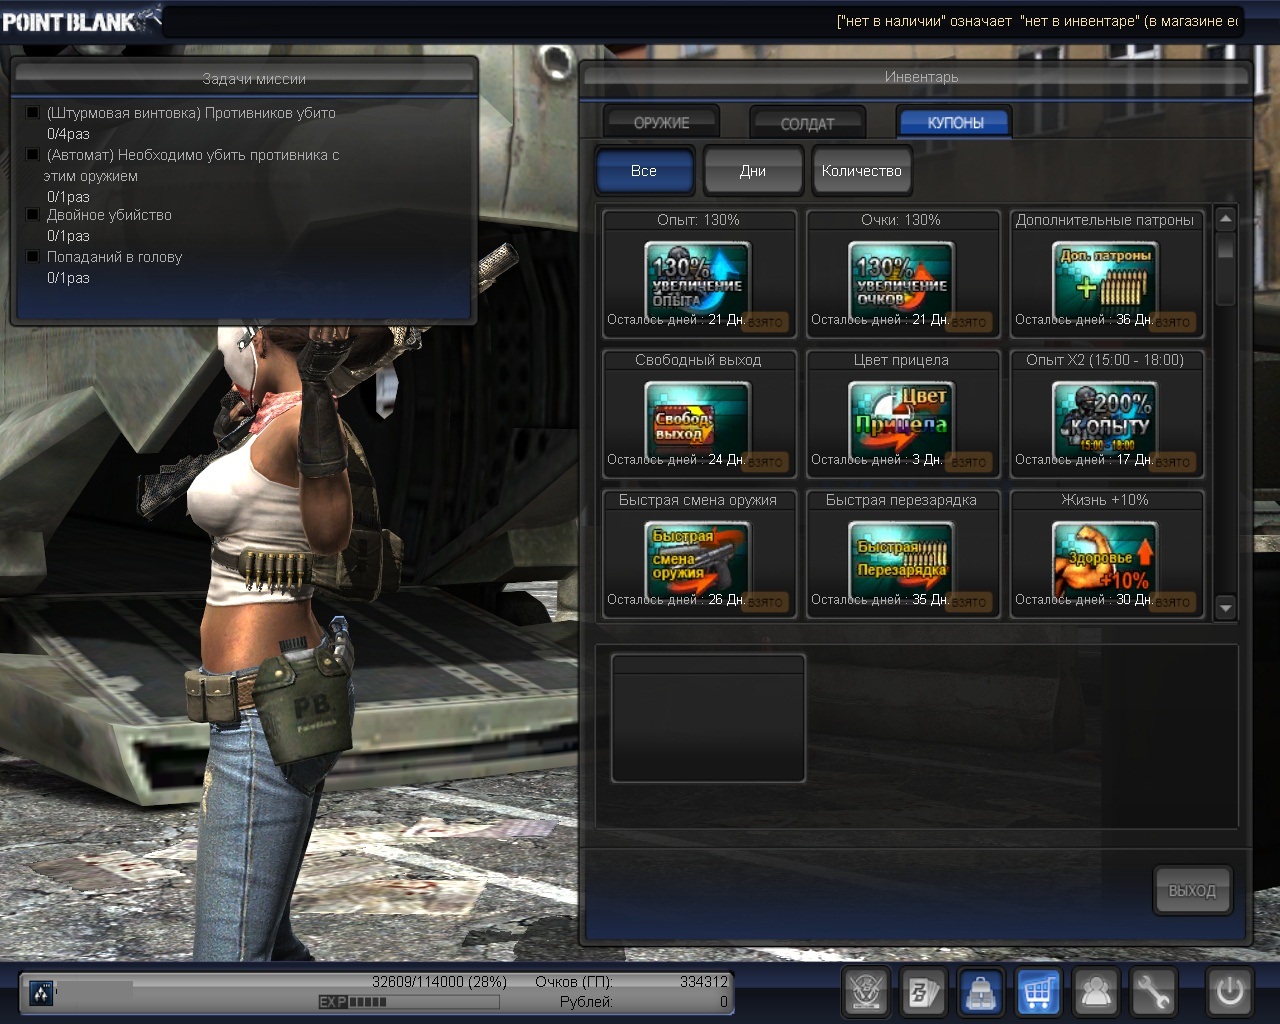The height and width of the screenshot is (1024, 1280).
Task: Open the community friends icon
Action: pos(1096,992)
